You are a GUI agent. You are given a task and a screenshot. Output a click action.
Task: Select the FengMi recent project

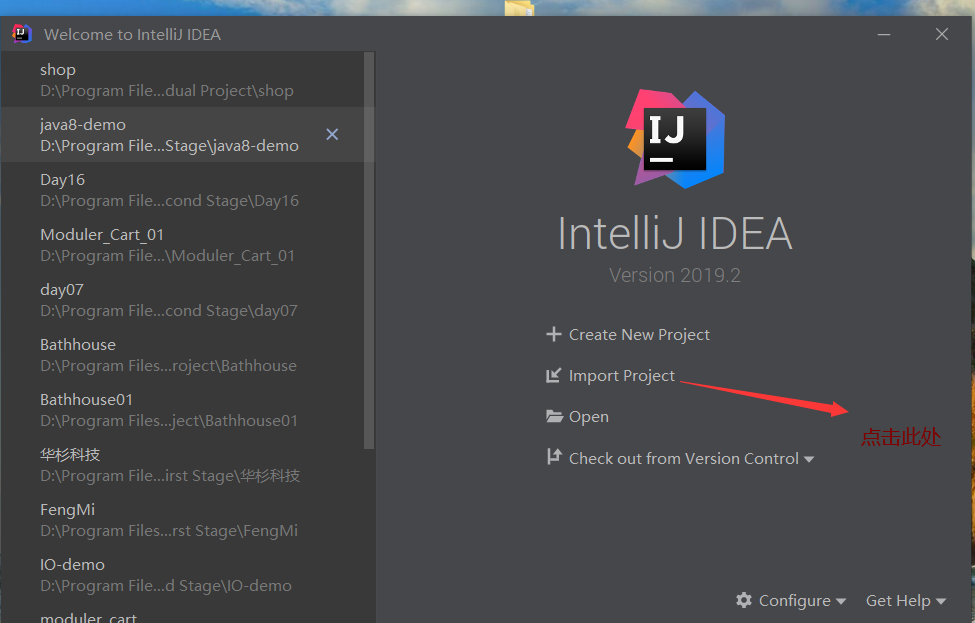(x=150, y=518)
